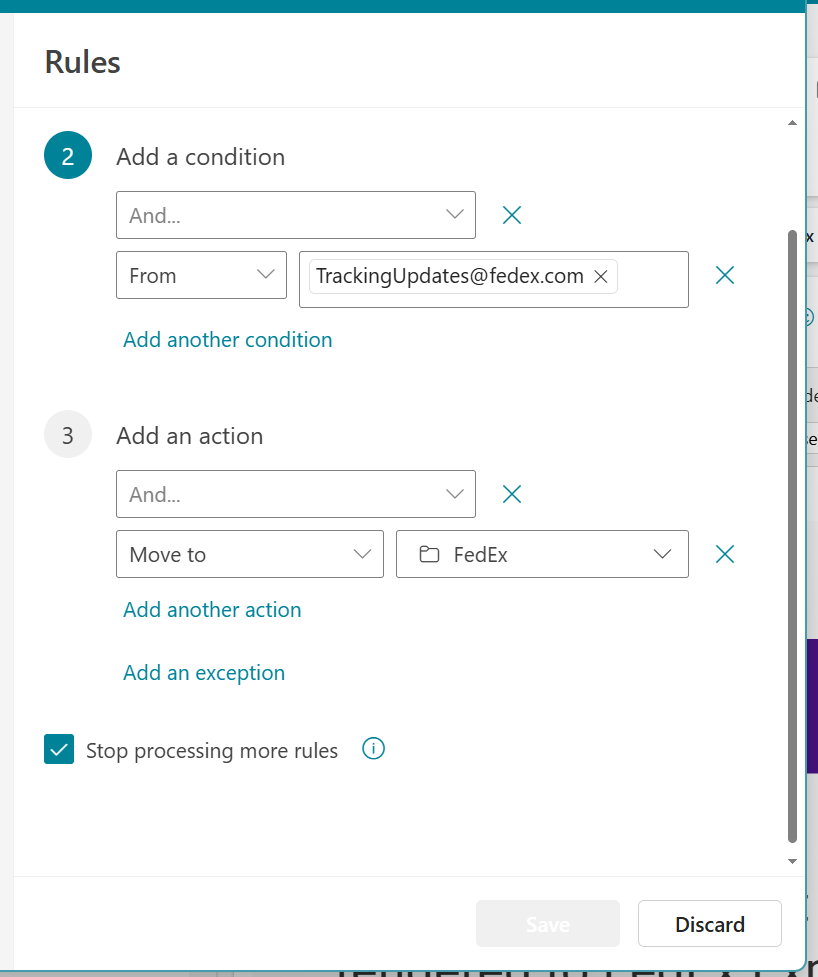Open the From condition dropdown
Image resolution: width=818 pixels, height=977 pixels.
(265, 274)
